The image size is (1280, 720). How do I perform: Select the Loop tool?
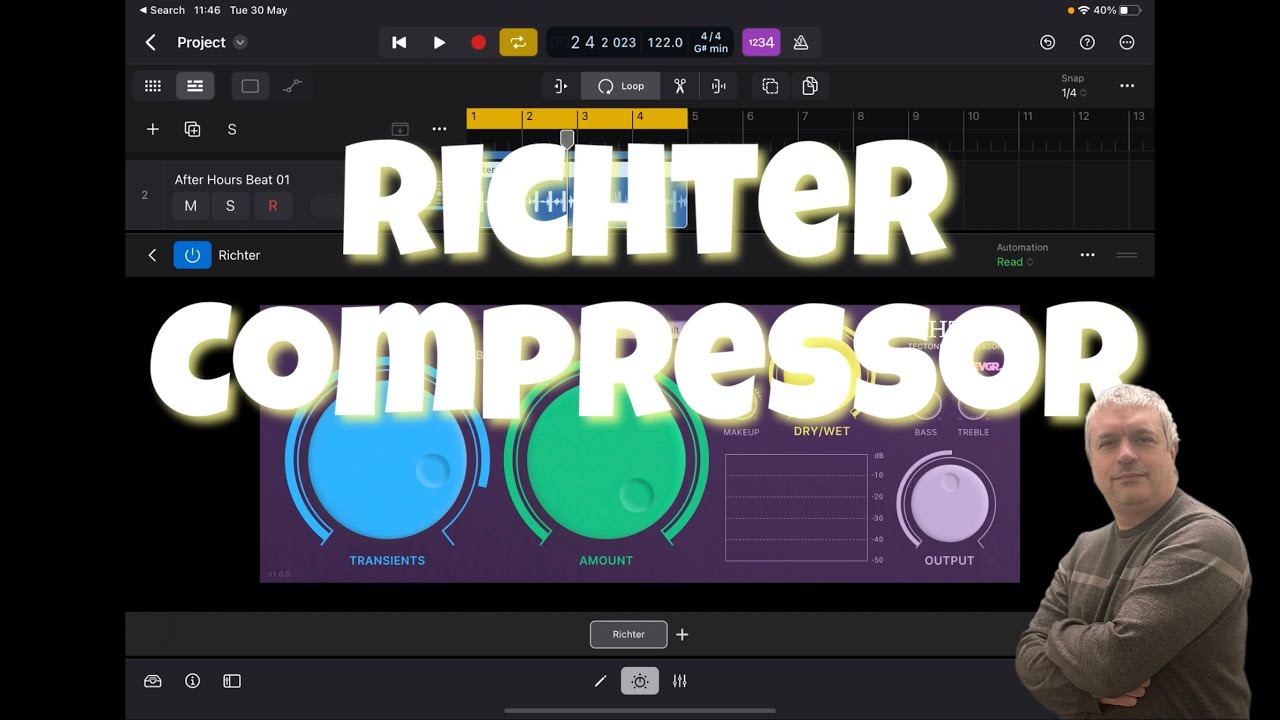click(x=621, y=86)
